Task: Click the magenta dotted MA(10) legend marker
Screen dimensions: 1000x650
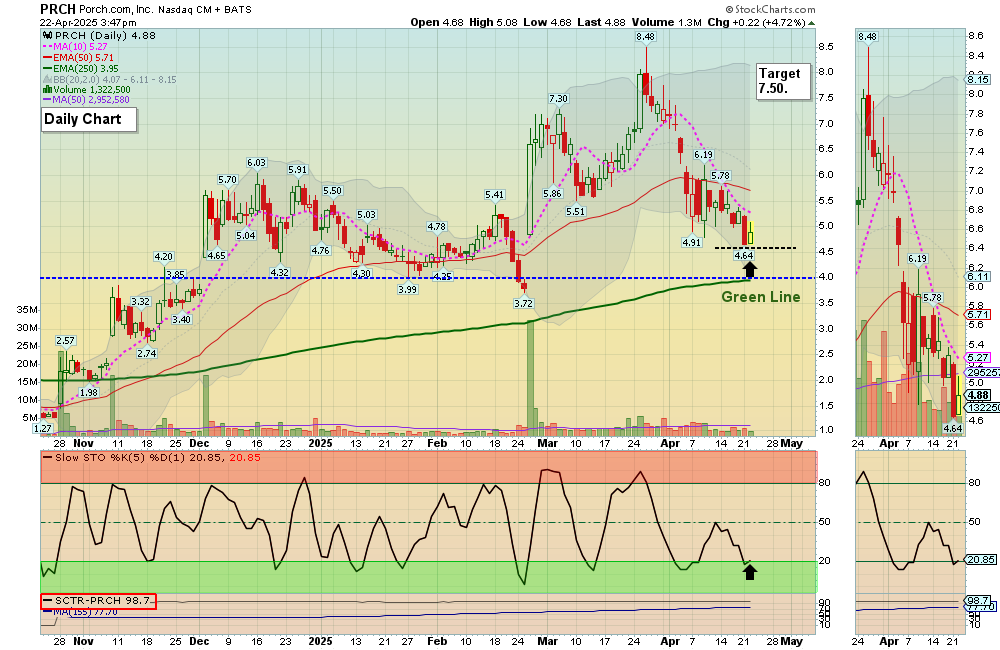Action: pyautogui.click(x=47, y=47)
